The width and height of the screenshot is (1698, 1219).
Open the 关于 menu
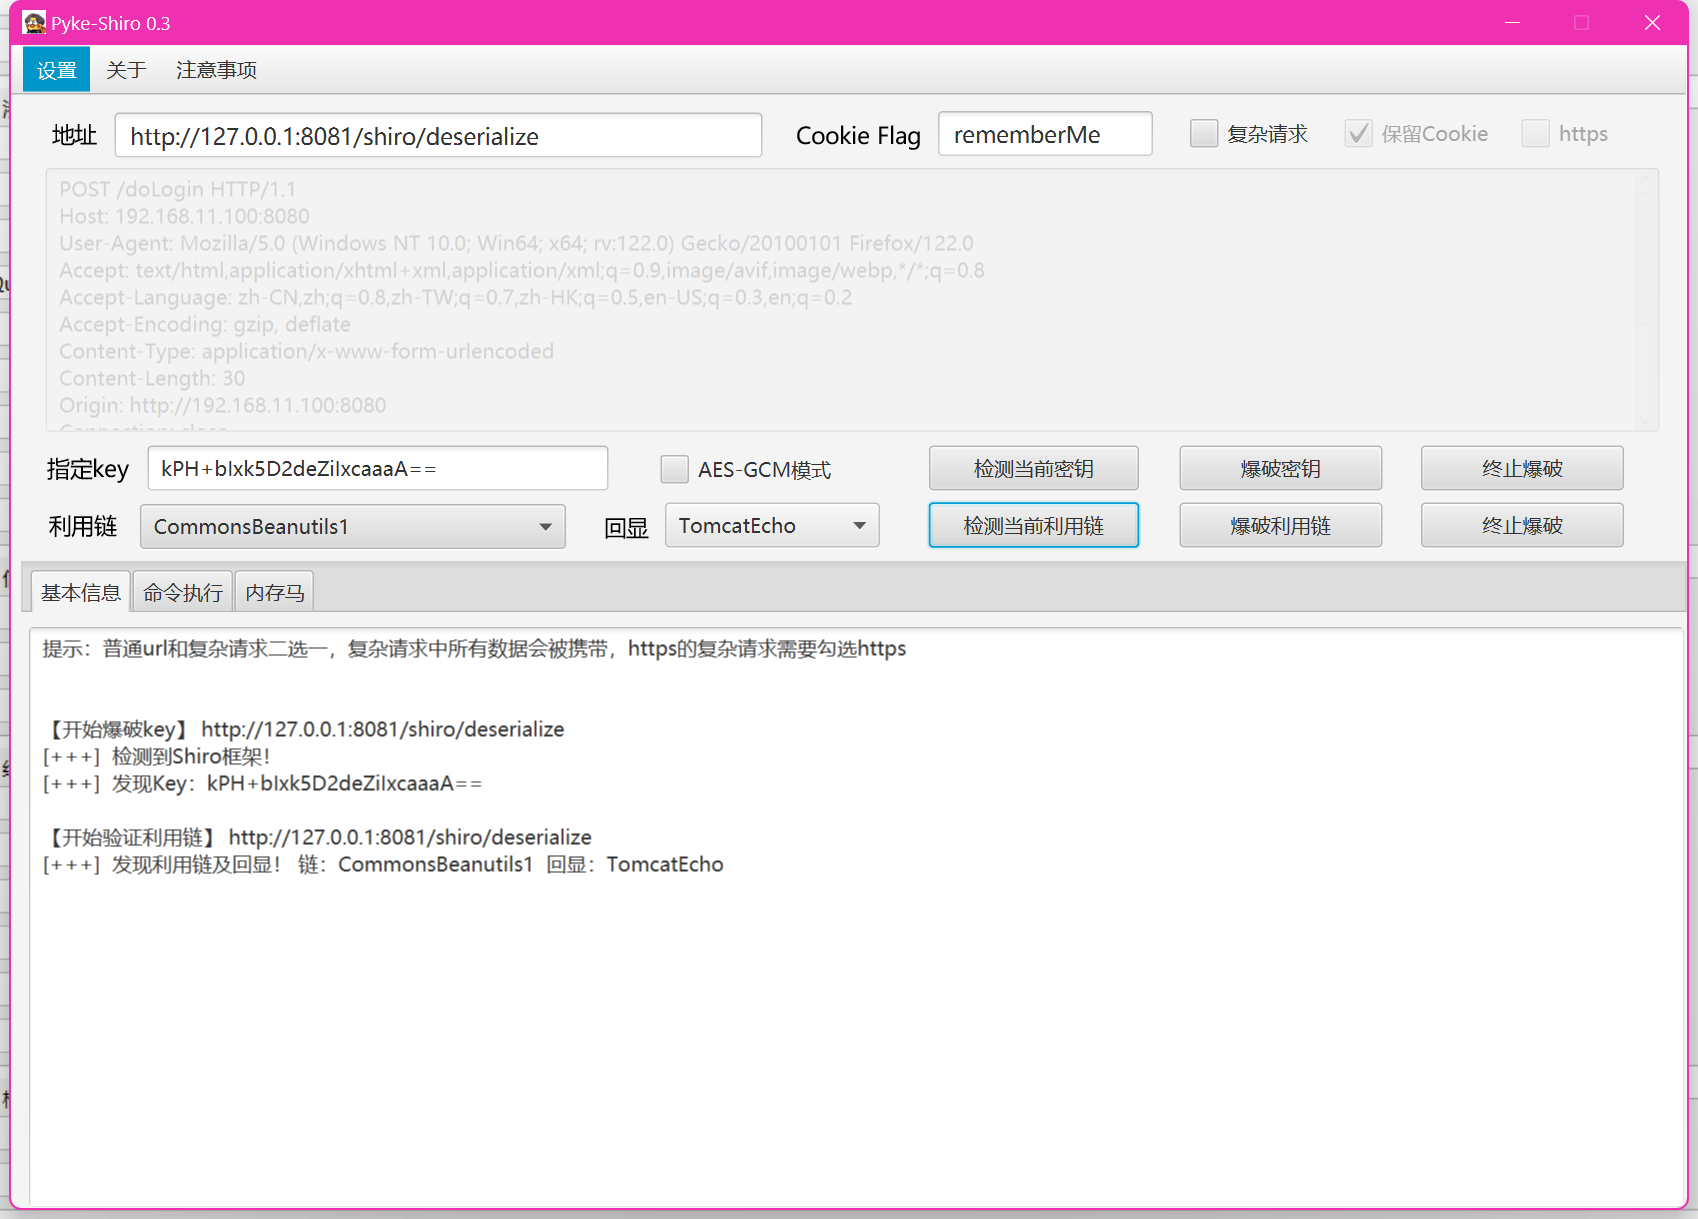coord(126,70)
